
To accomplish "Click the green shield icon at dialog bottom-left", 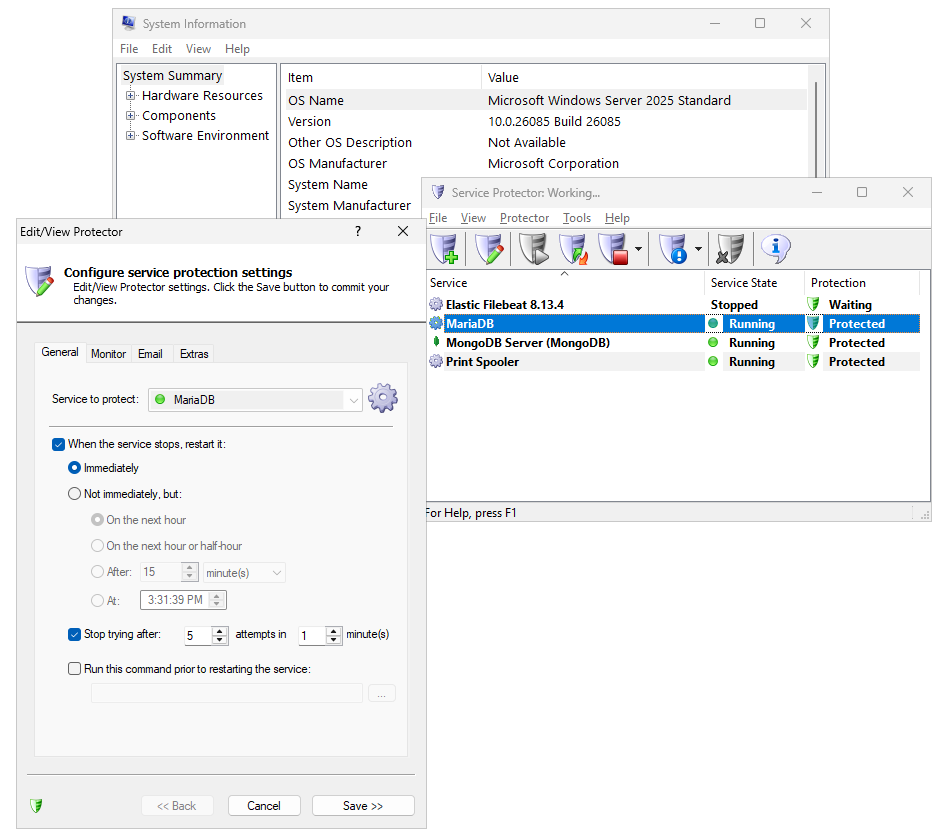I will pyautogui.click(x=36, y=805).
